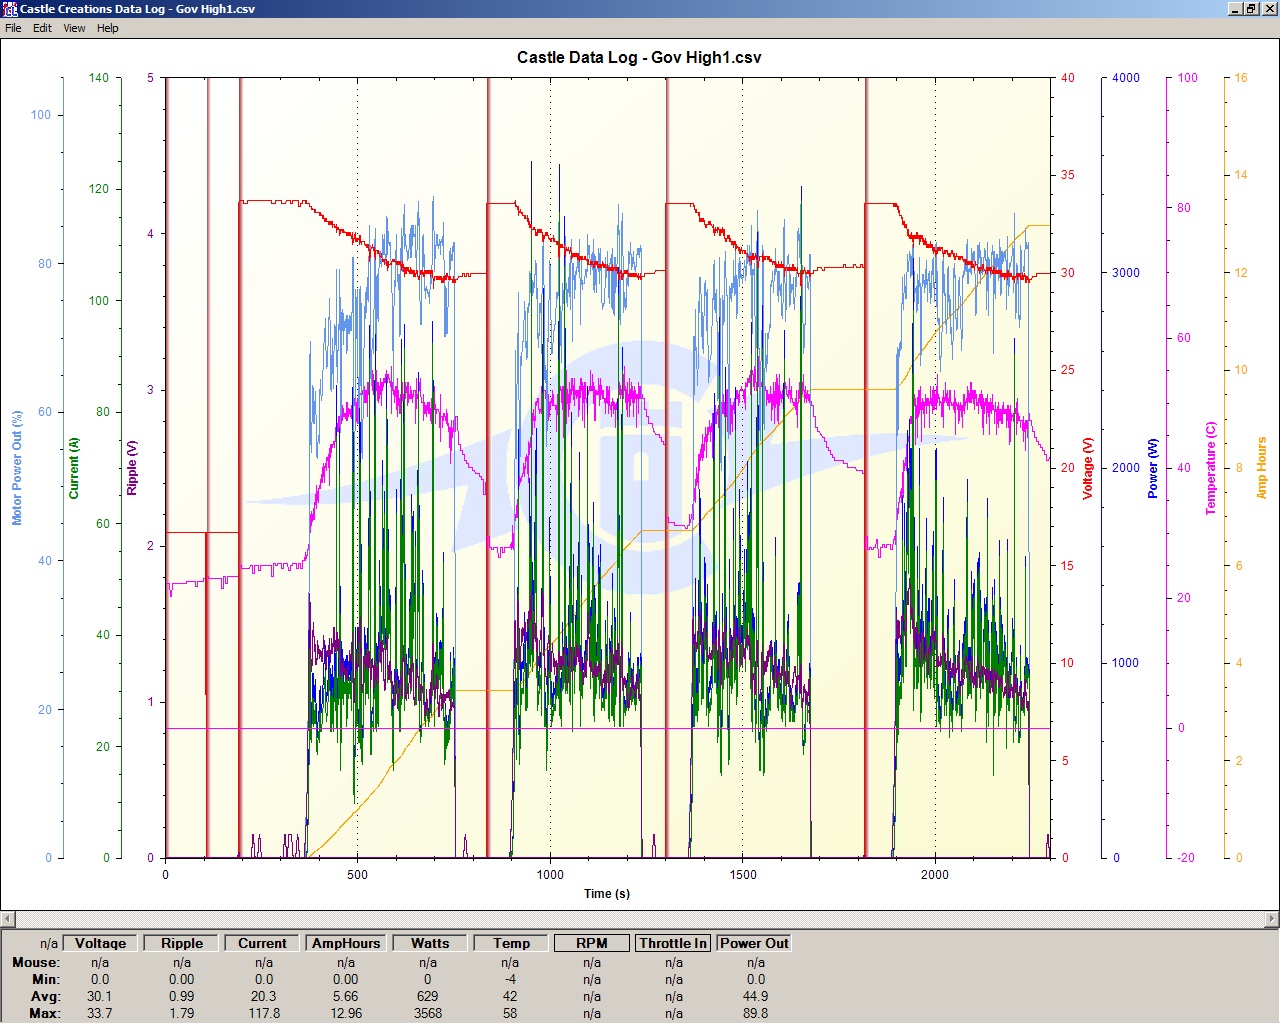The height and width of the screenshot is (1024, 1280).
Task: Click the Min Temp value -4
Action: [x=510, y=979]
